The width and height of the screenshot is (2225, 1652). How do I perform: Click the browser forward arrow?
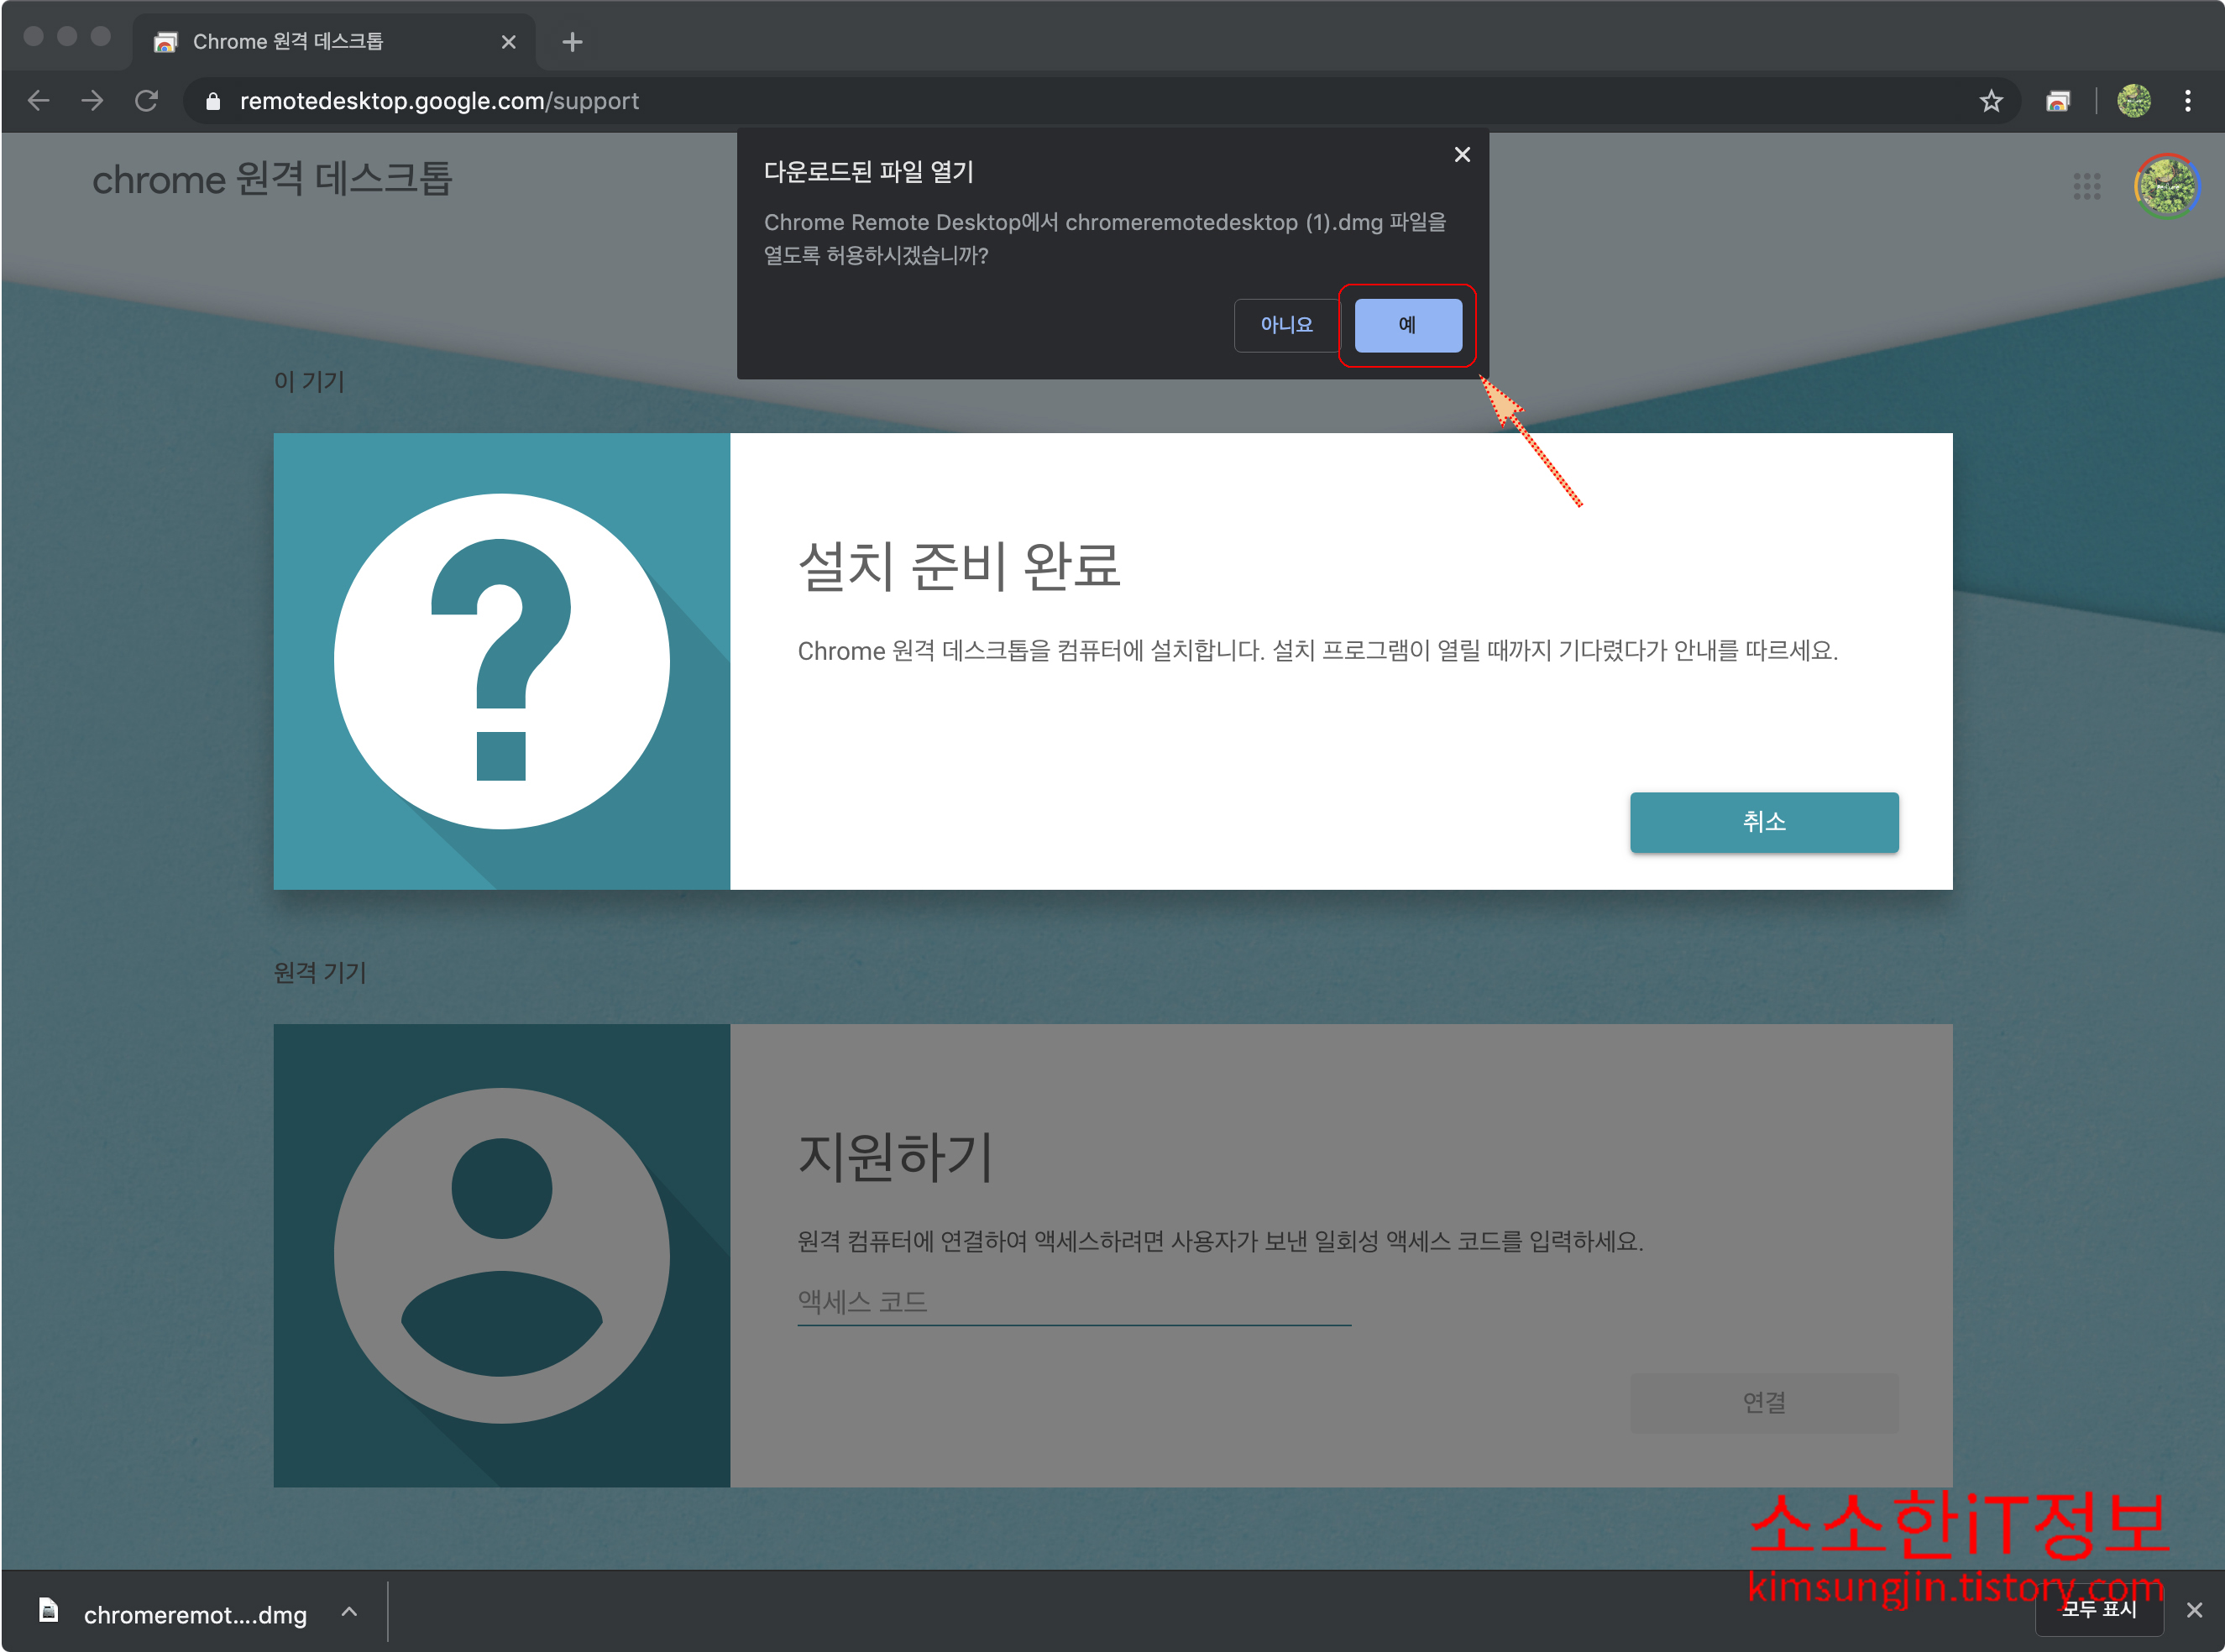point(92,101)
